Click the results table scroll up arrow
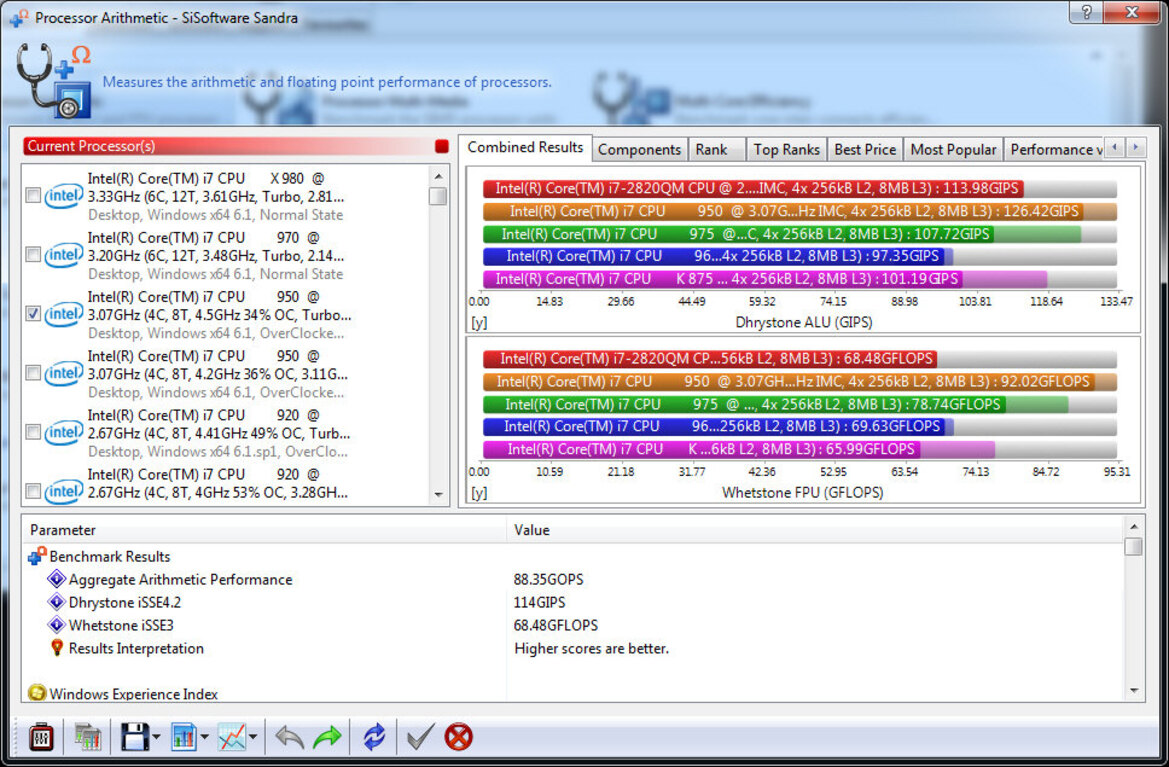This screenshot has width=1169, height=767. (x=1133, y=526)
